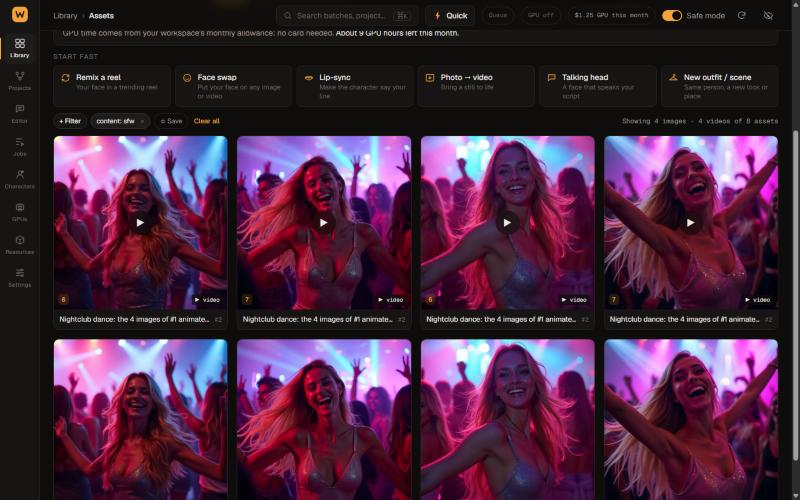Open the Characters section in the sidebar
The width and height of the screenshot is (800, 500).
coord(19,179)
